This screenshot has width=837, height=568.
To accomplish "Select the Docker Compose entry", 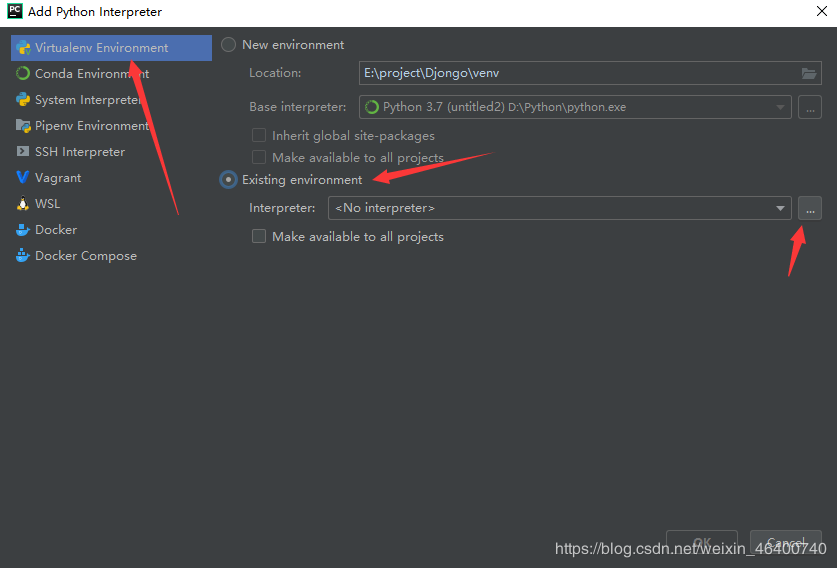I will (112, 256).
